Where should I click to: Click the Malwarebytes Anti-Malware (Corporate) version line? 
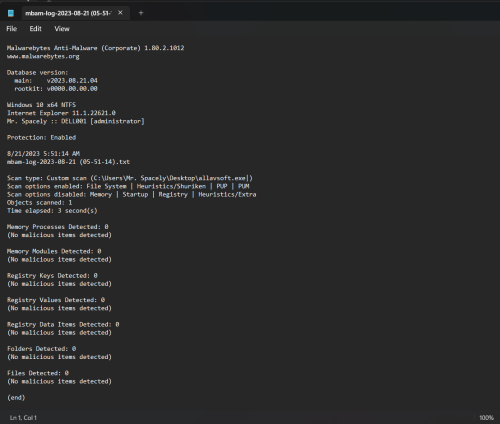pos(95,48)
